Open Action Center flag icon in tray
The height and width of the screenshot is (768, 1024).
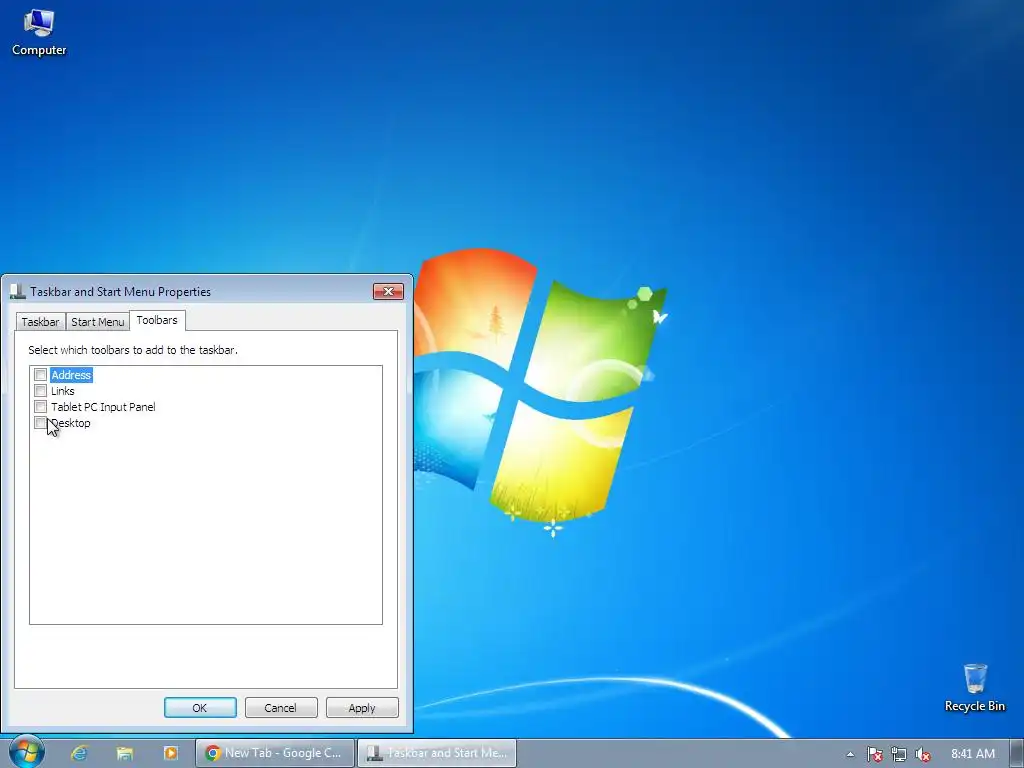pos(874,754)
